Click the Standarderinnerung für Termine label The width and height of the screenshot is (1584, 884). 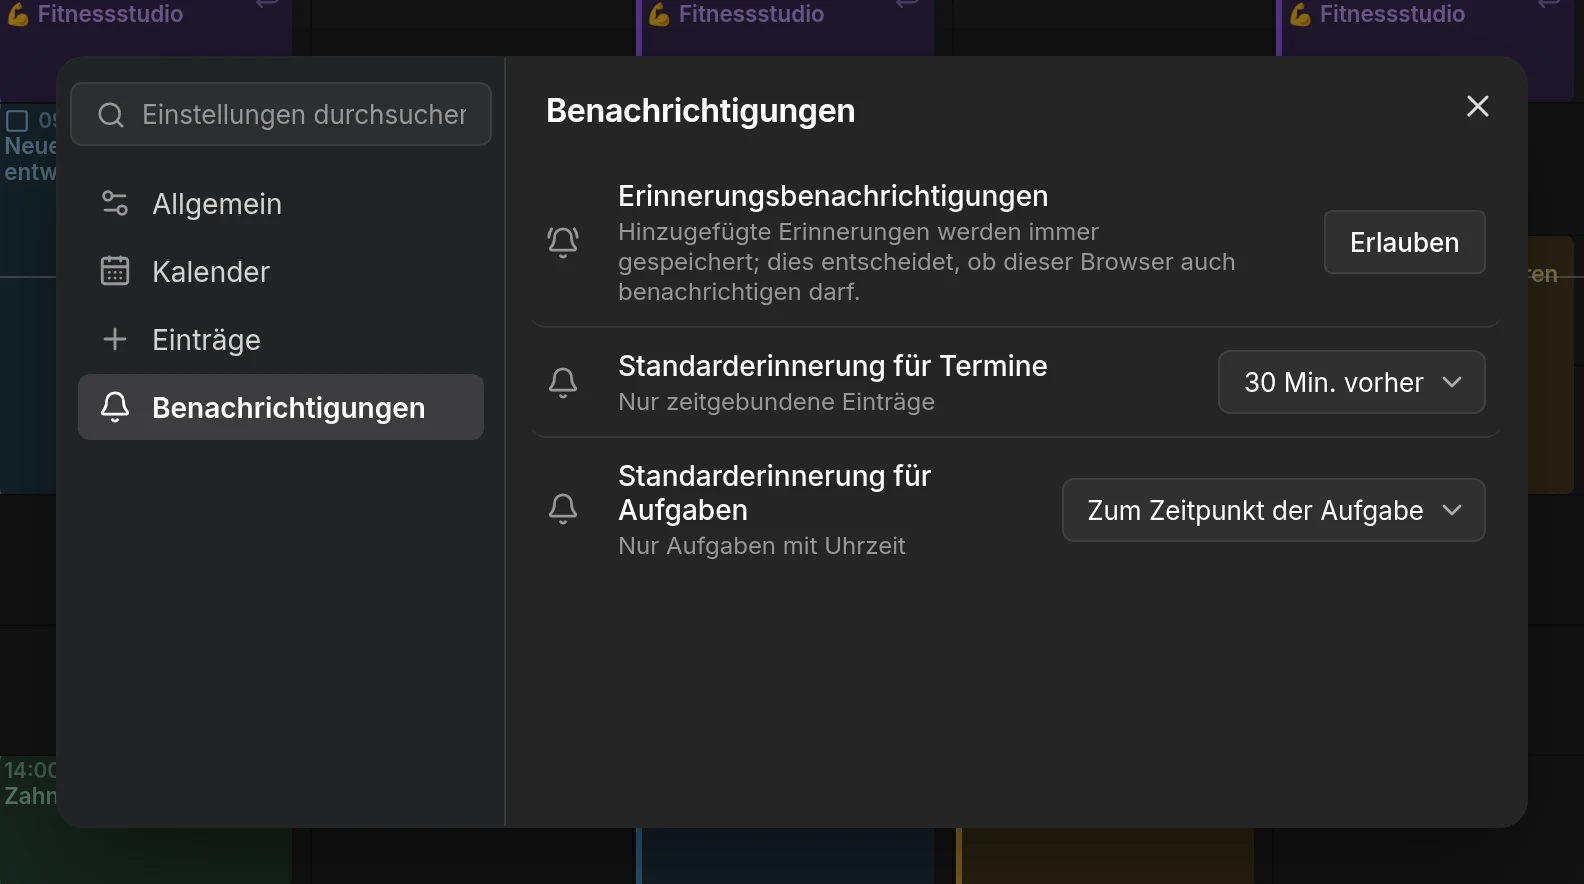[833, 366]
